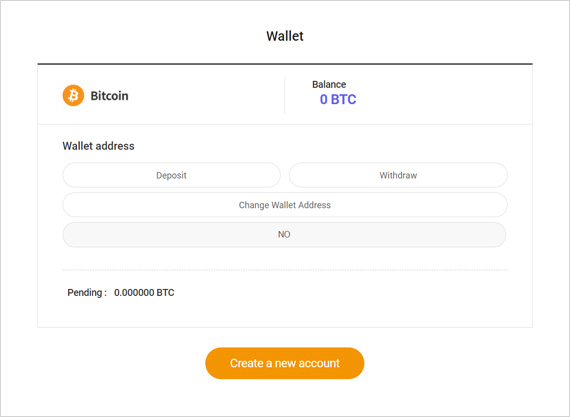Click the BTC unit in the balance

coord(344,99)
